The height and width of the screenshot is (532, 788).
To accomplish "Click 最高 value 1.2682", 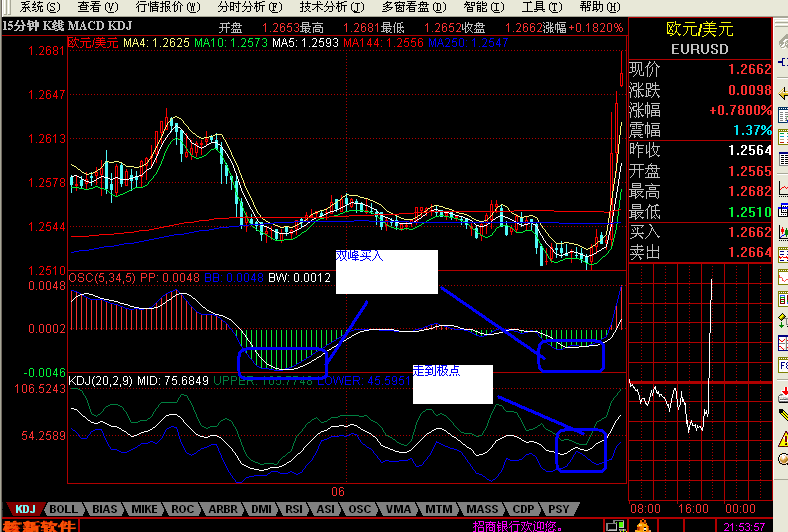I will pos(749,191).
